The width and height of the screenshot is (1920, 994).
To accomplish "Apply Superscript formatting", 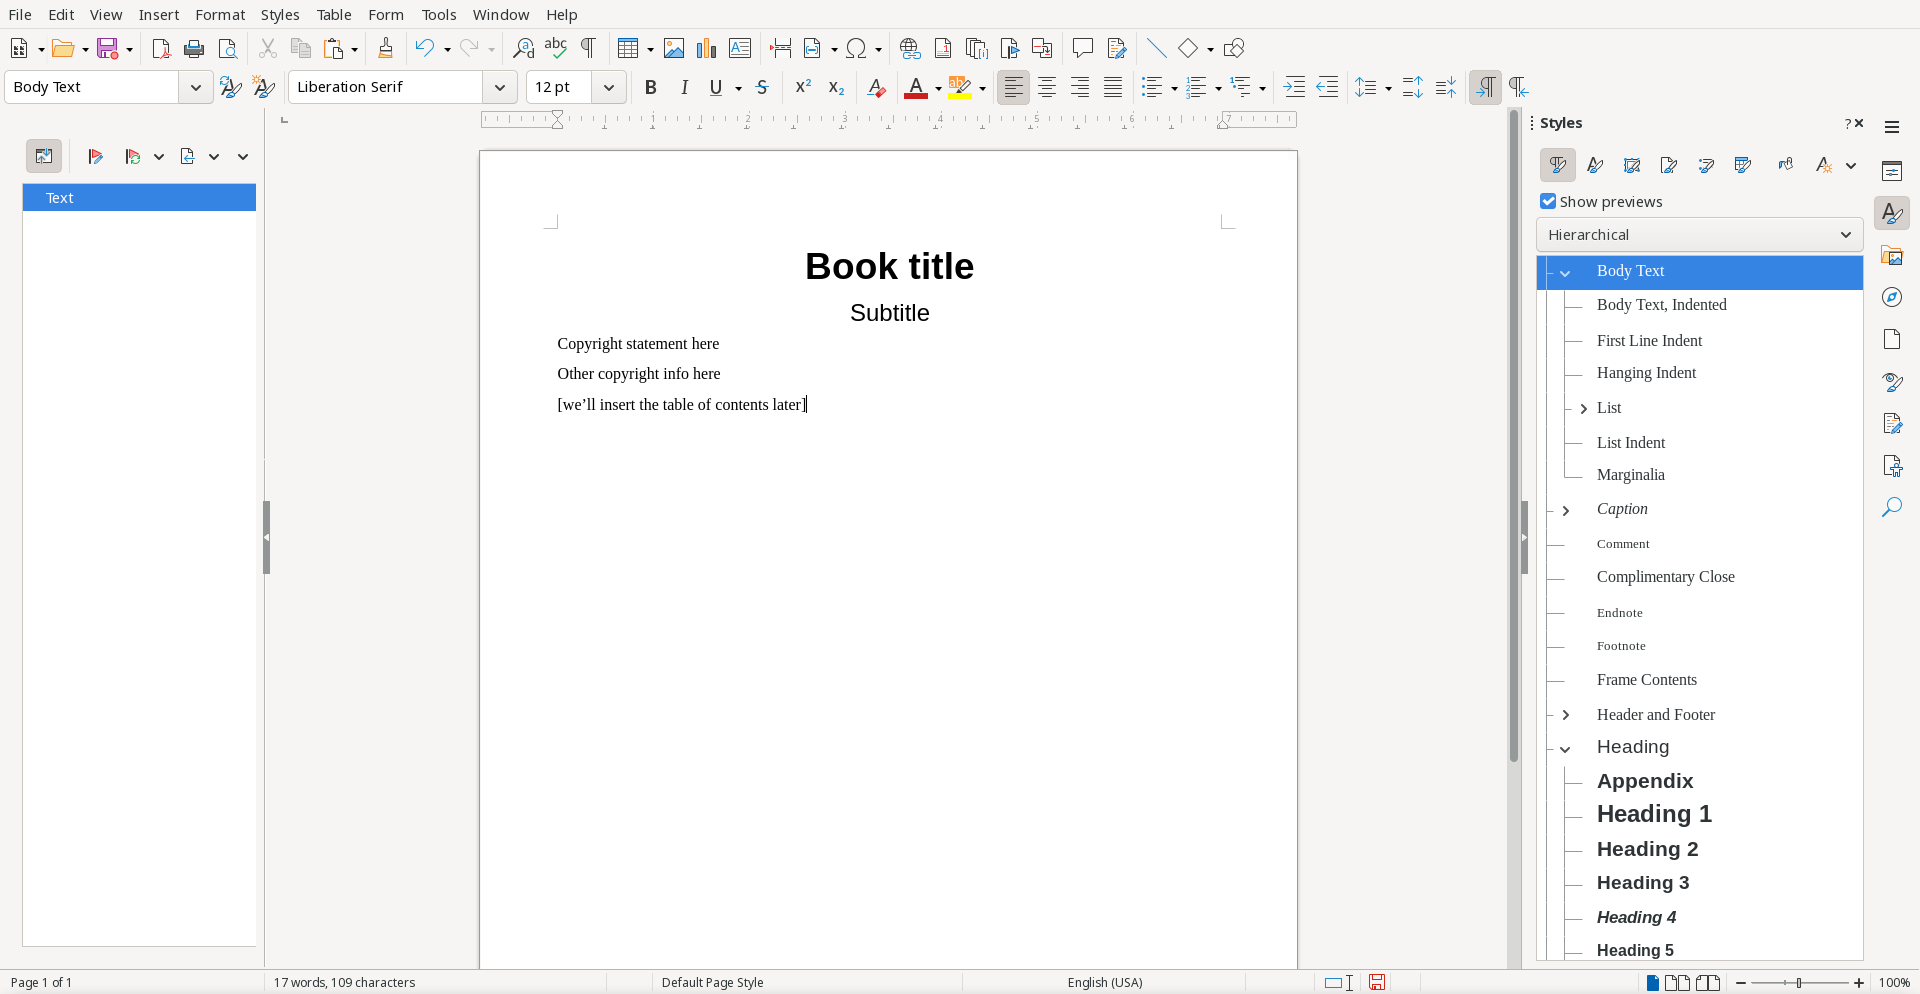I will (x=803, y=88).
